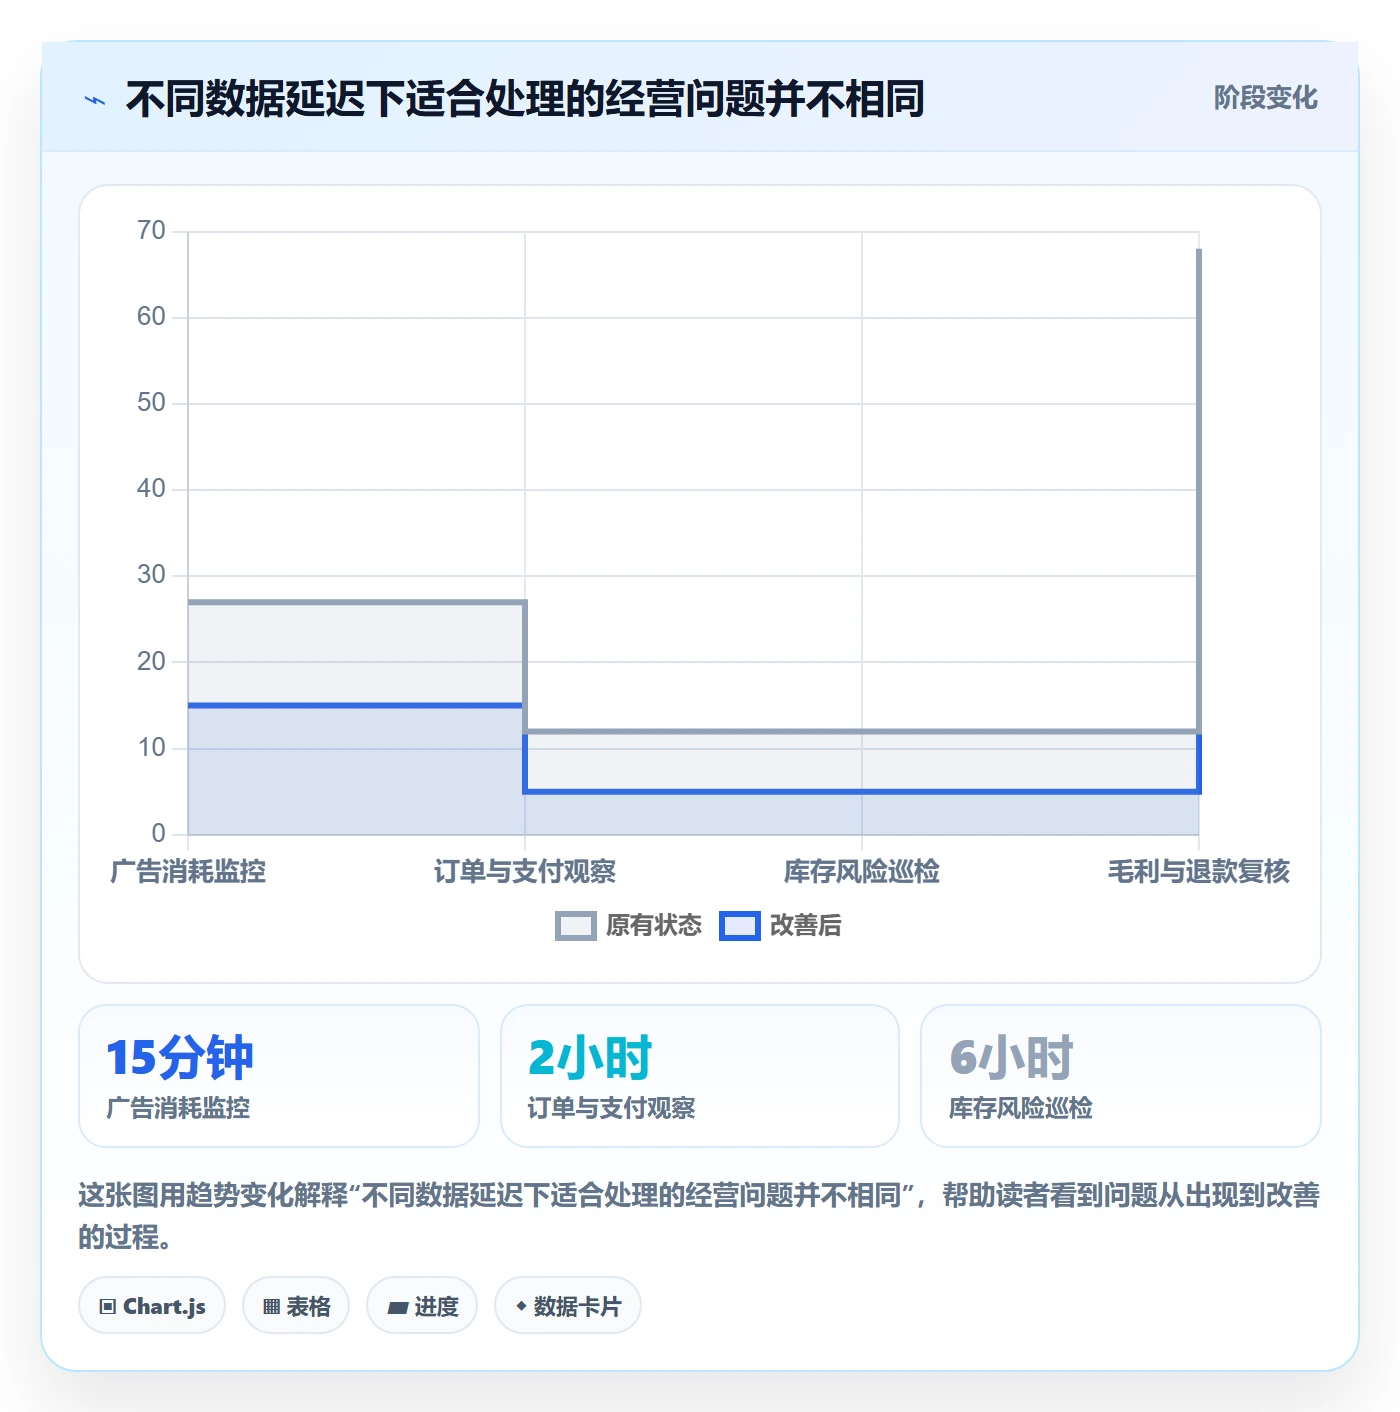Click the bar icon in 进度 chip
Screen dimensions: 1400x1412
[x=398, y=1307]
